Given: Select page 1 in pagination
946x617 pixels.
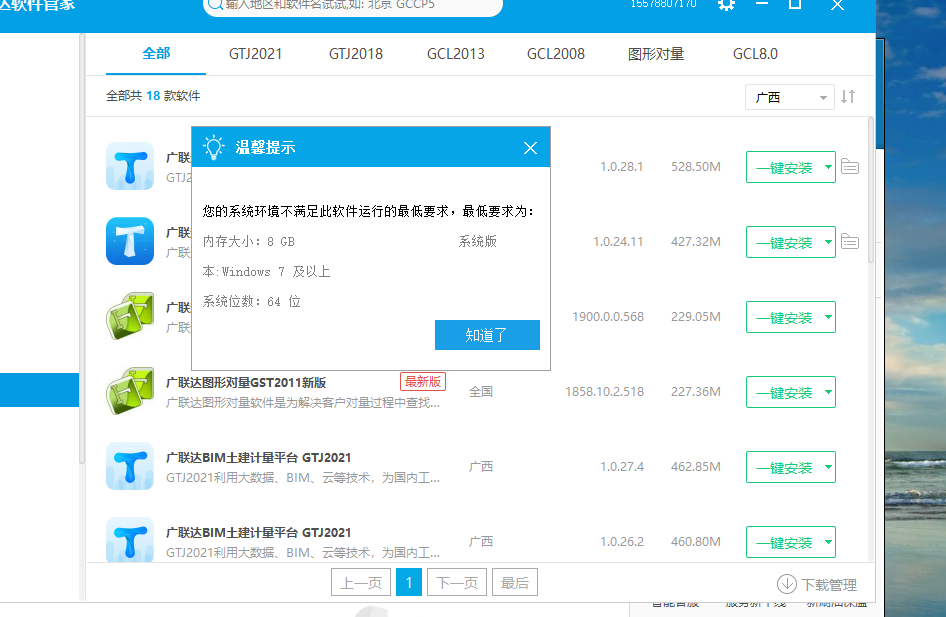Looking at the screenshot, I should (x=409, y=583).
